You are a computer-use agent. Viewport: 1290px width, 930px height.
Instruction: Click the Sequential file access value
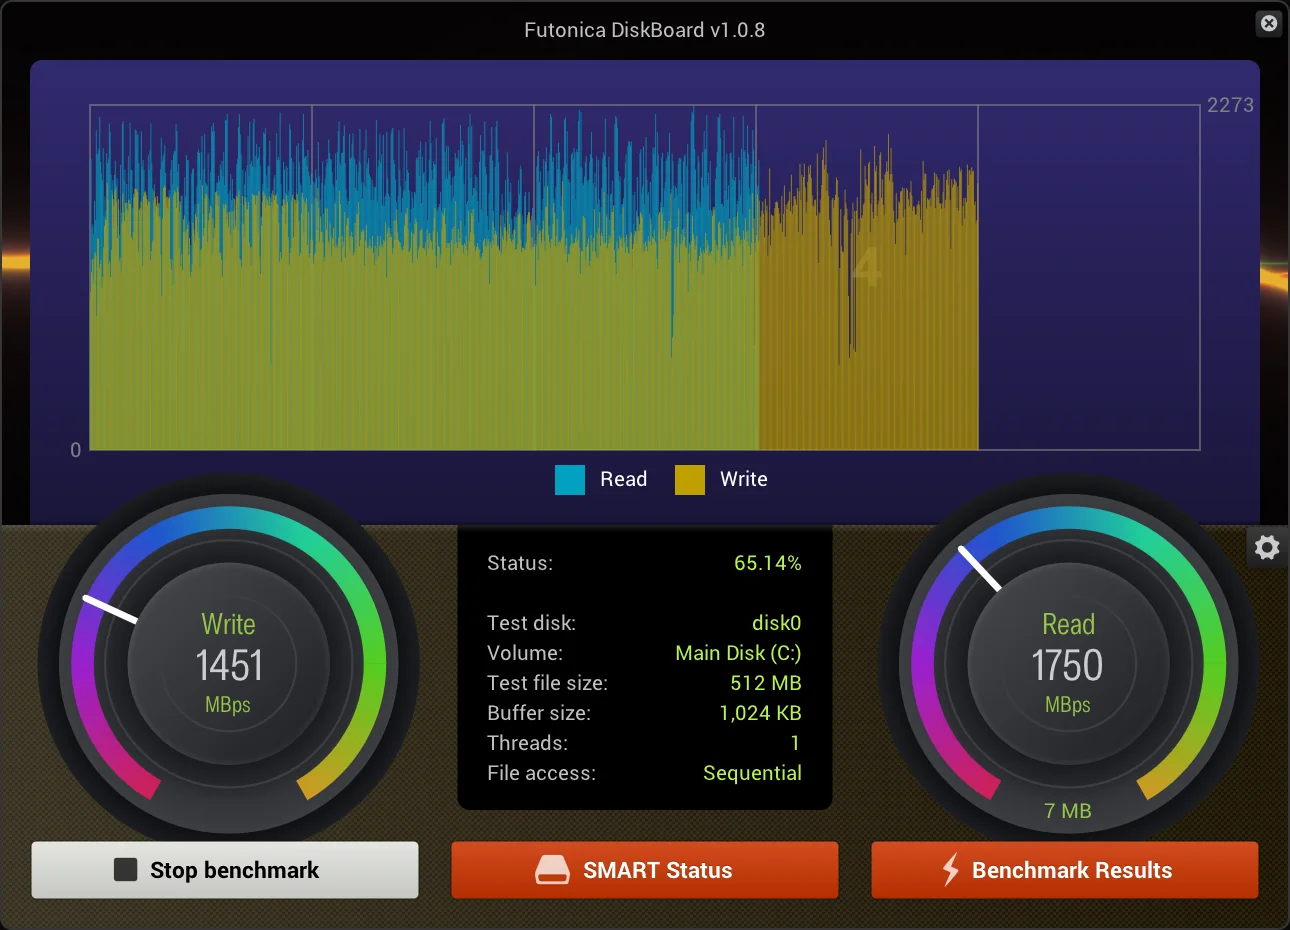click(x=752, y=773)
